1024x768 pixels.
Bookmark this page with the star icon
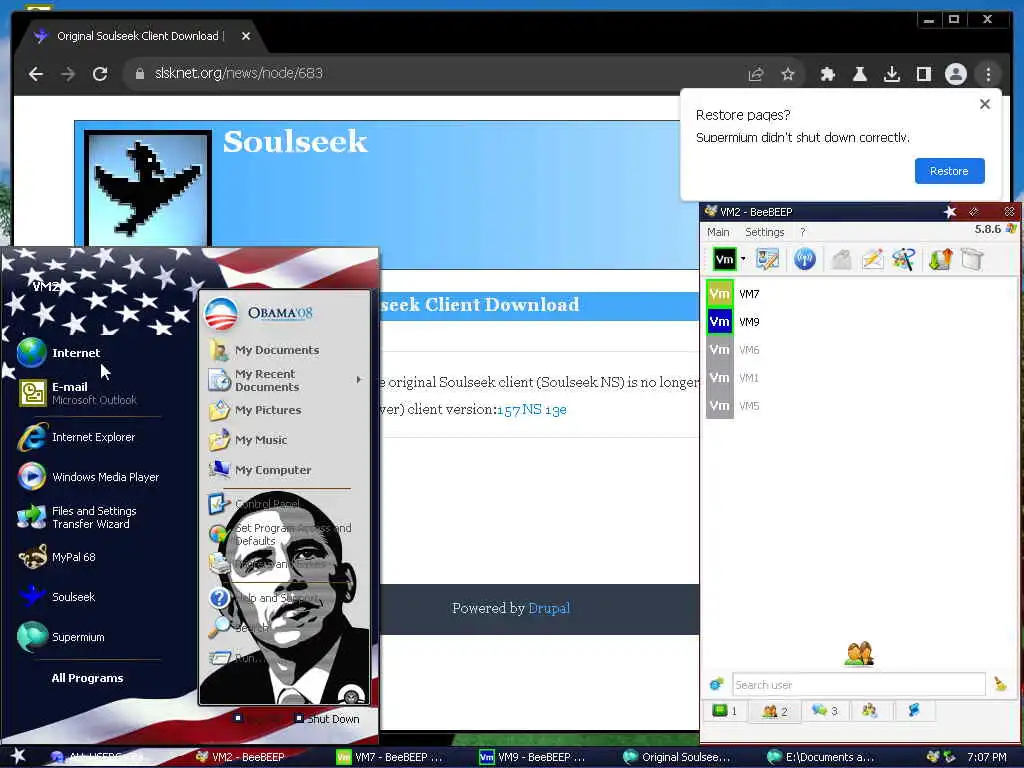point(788,74)
